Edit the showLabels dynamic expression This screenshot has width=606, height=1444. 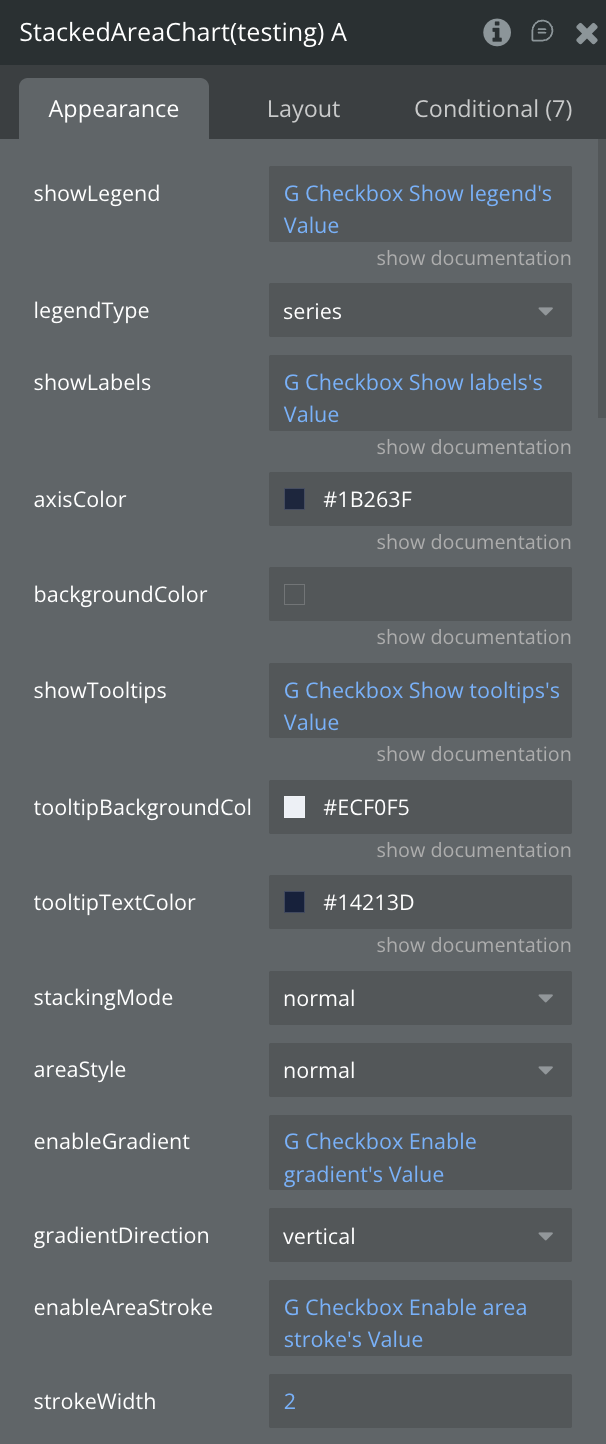pyautogui.click(x=420, y=398)
